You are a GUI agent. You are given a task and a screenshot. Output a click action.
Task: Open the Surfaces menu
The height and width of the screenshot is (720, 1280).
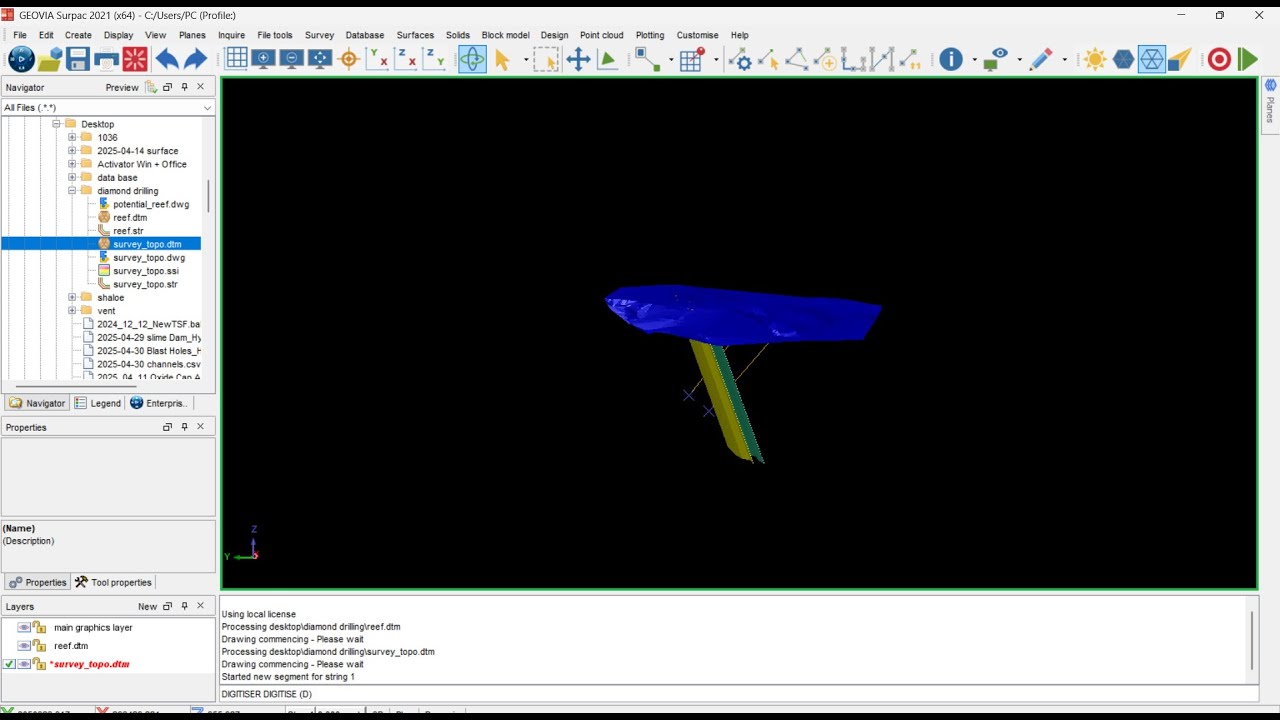pos(415,35)
